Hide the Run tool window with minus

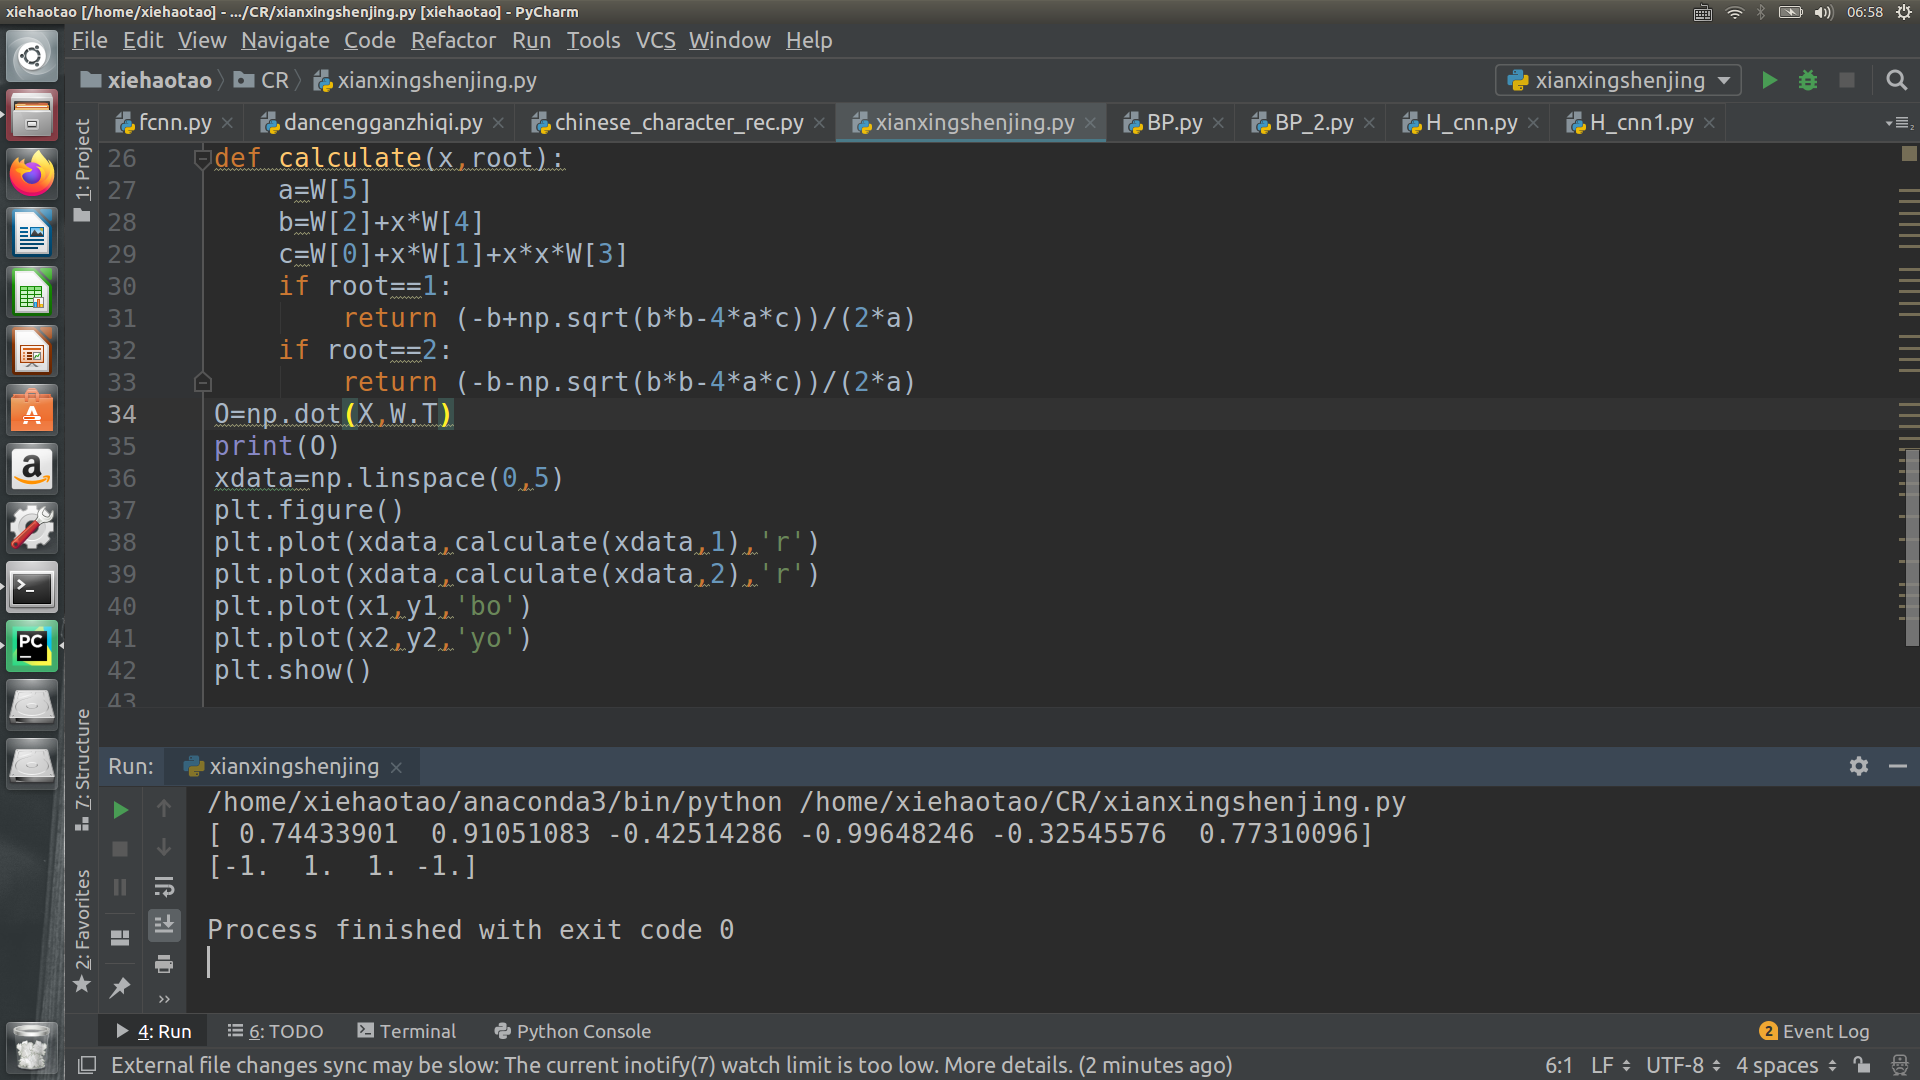[1898, 766]
